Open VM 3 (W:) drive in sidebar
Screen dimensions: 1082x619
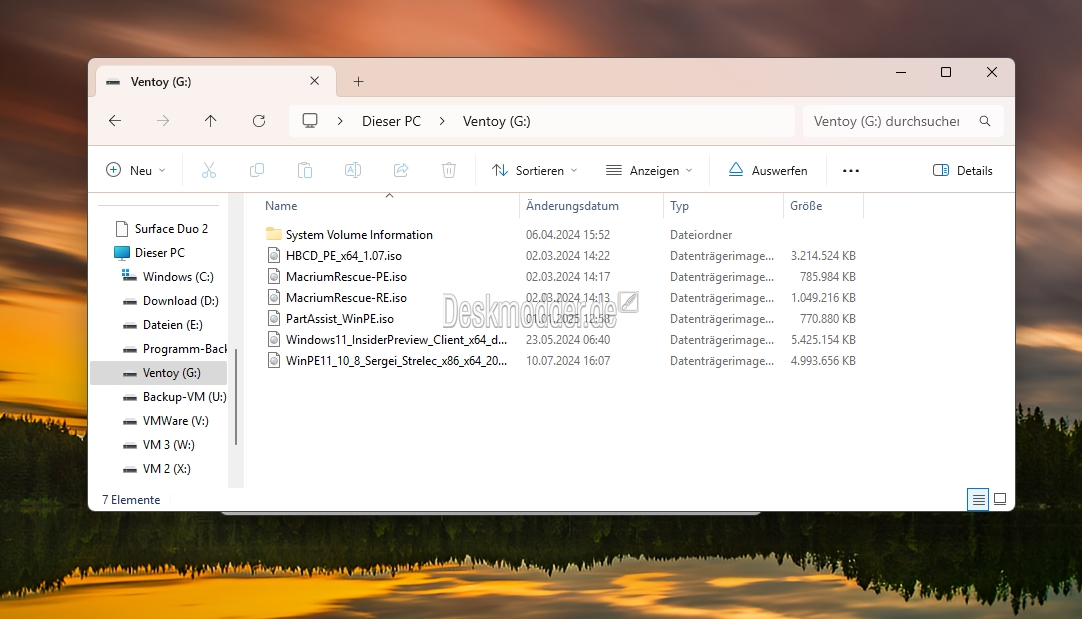click(x=168, y=444)
